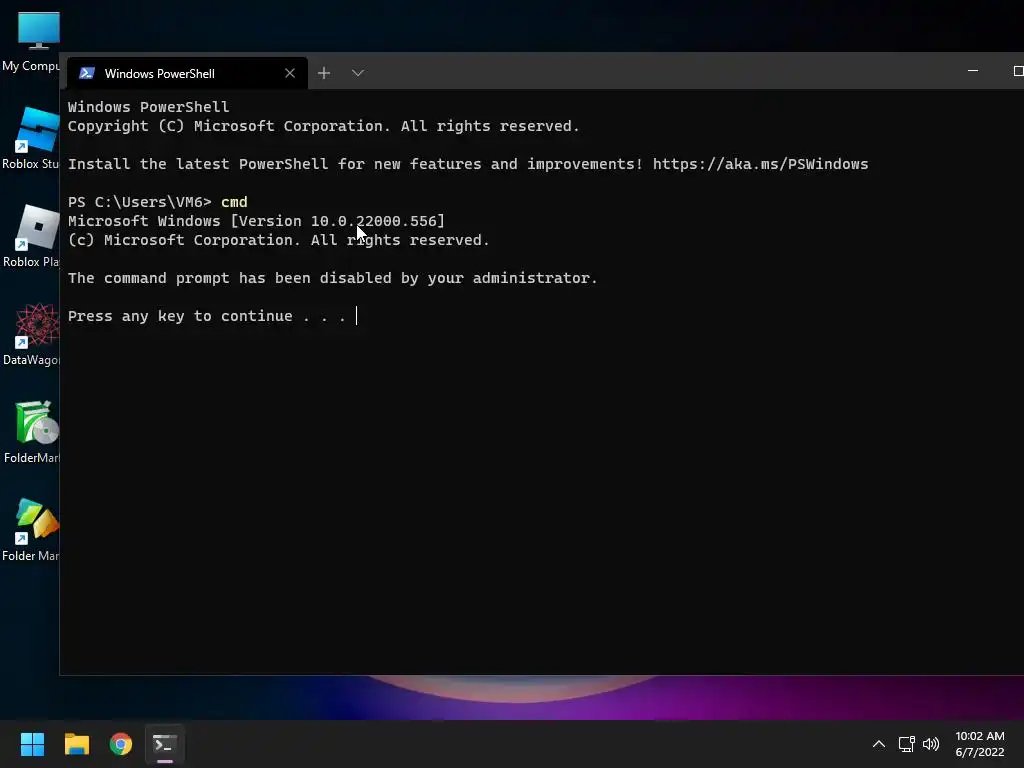This screenshot has width=1024, height=768.
Task: Click the 'command prompt has been disabled' message
Action: [332, 278]
